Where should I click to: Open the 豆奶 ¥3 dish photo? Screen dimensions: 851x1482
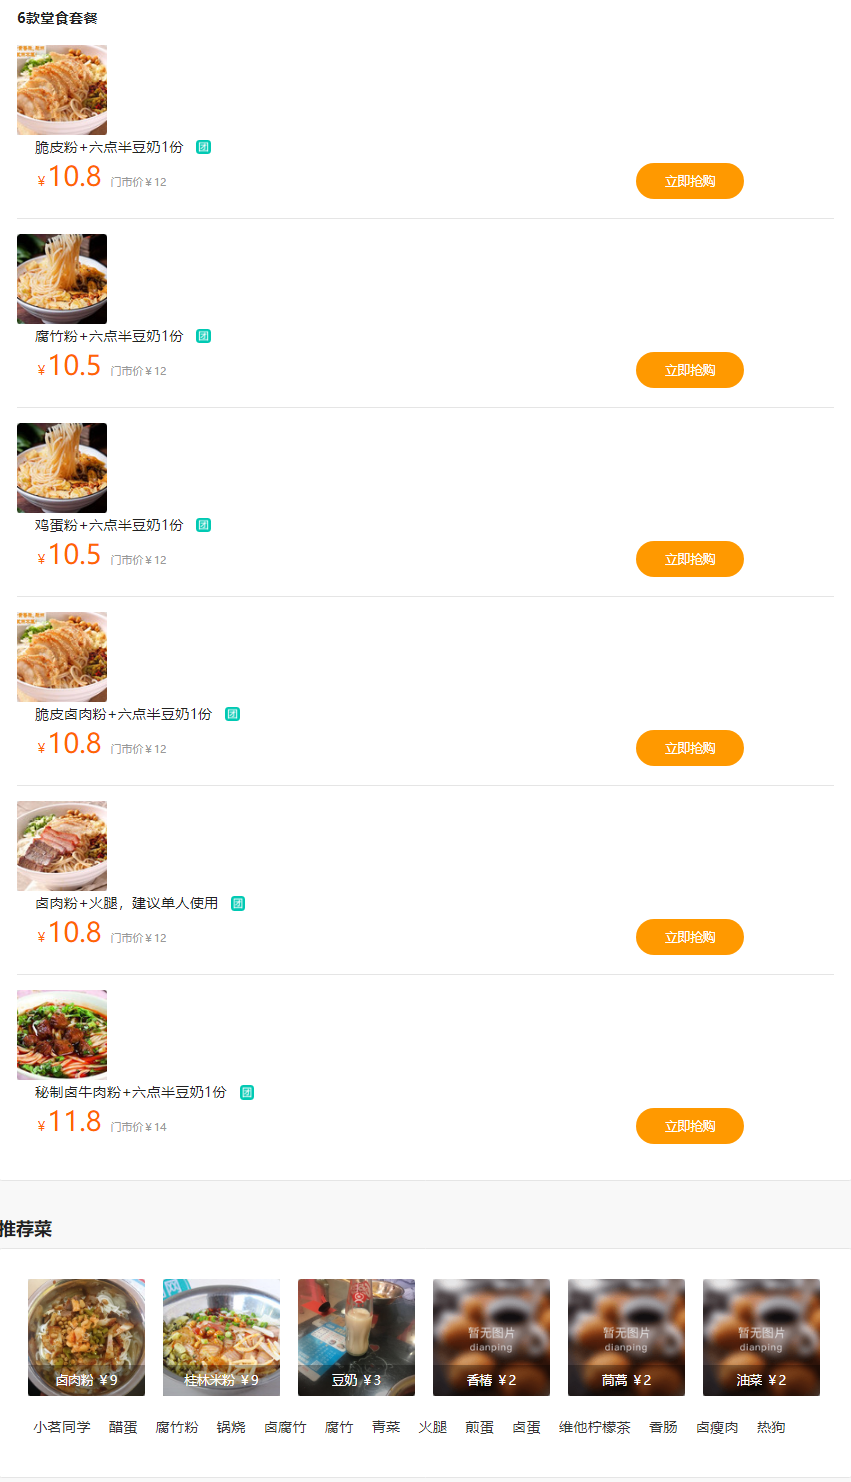(356, 1337)
